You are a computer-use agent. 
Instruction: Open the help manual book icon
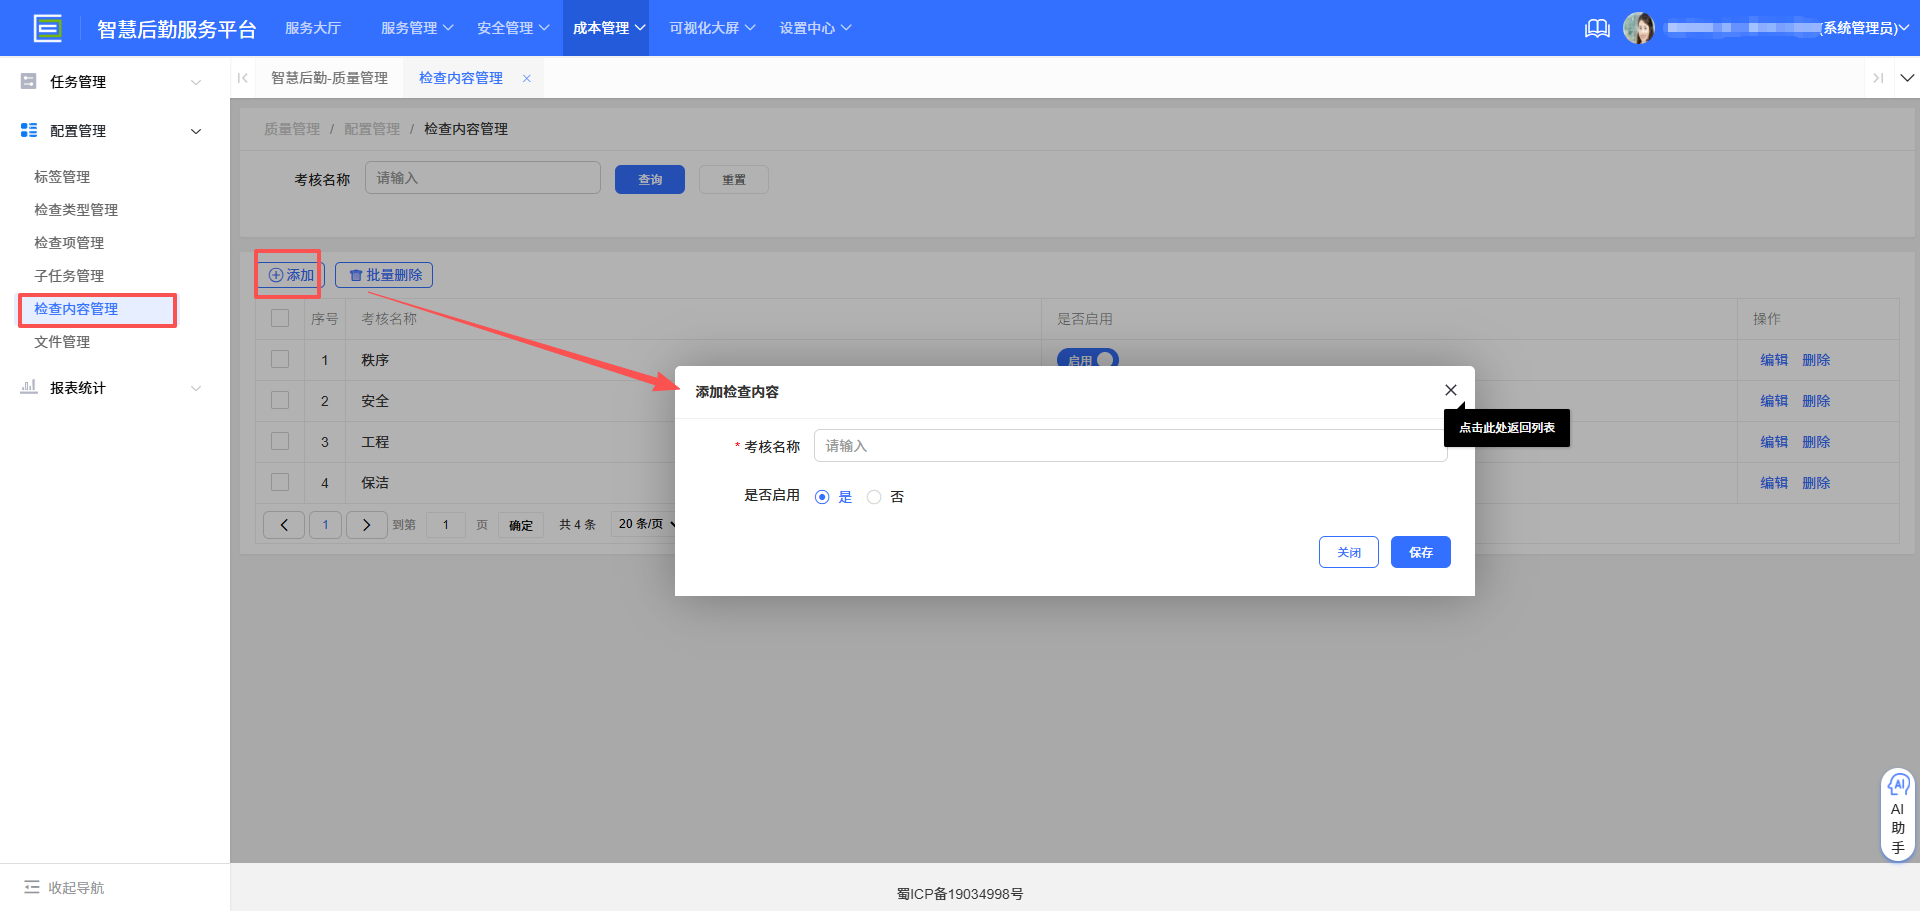click(1597, 28)
